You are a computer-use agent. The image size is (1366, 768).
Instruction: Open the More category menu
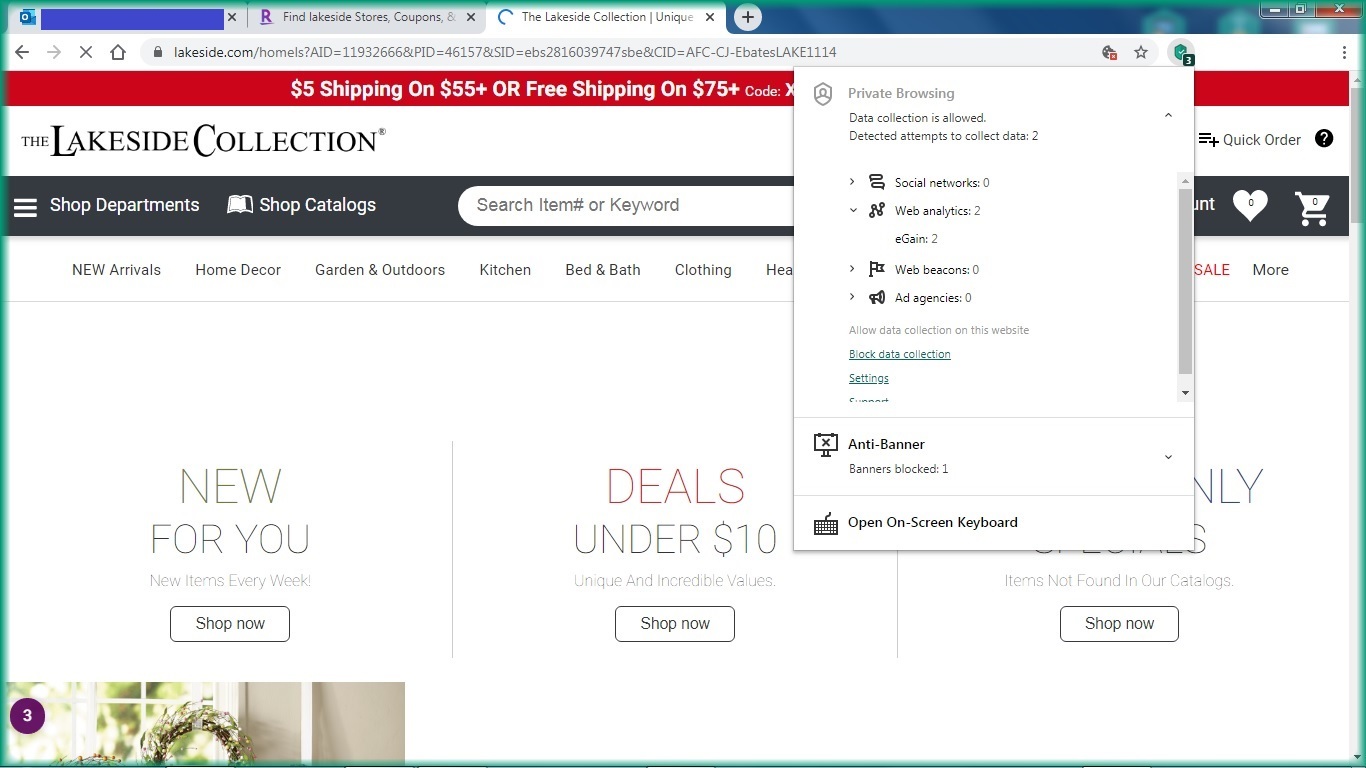click(x=1270, y=270)
